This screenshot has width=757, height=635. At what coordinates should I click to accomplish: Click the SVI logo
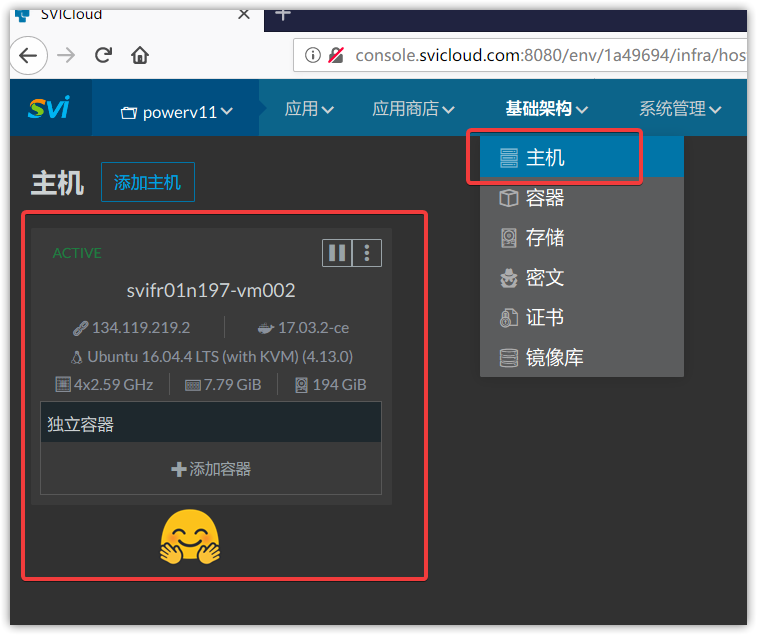[x=50, y=107]
